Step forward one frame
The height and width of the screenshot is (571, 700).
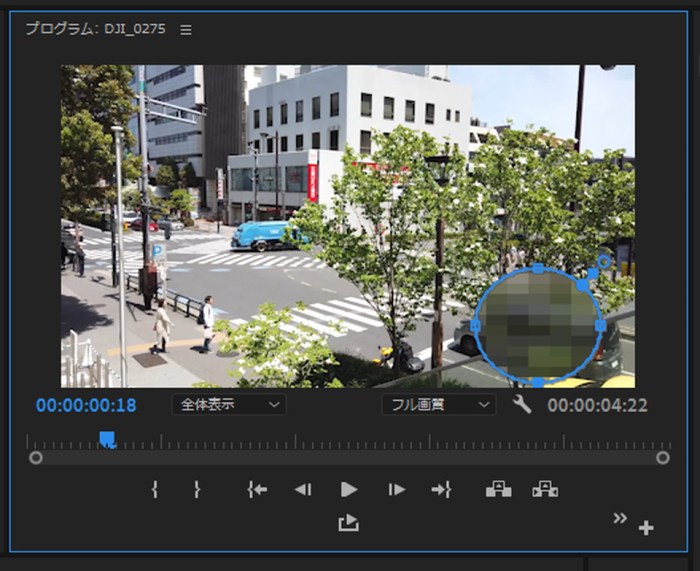tap(396, 490)
